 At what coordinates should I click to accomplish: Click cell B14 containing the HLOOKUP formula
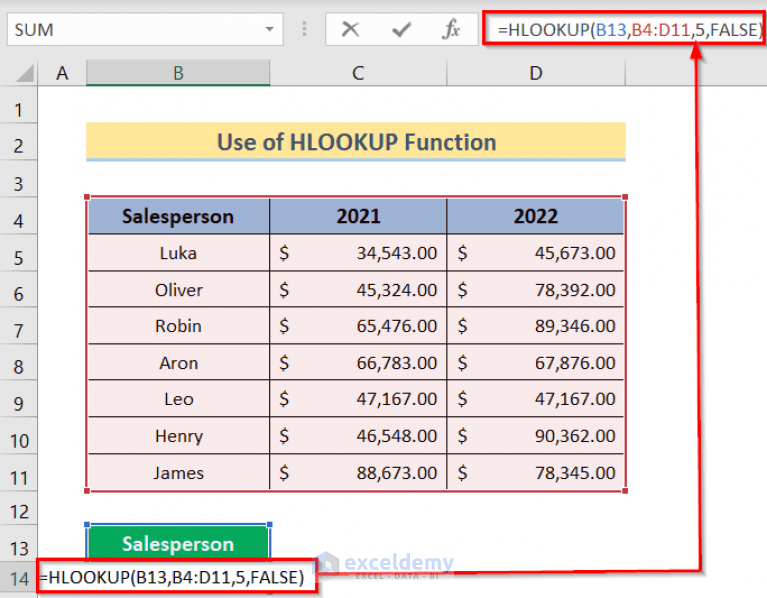176,577
